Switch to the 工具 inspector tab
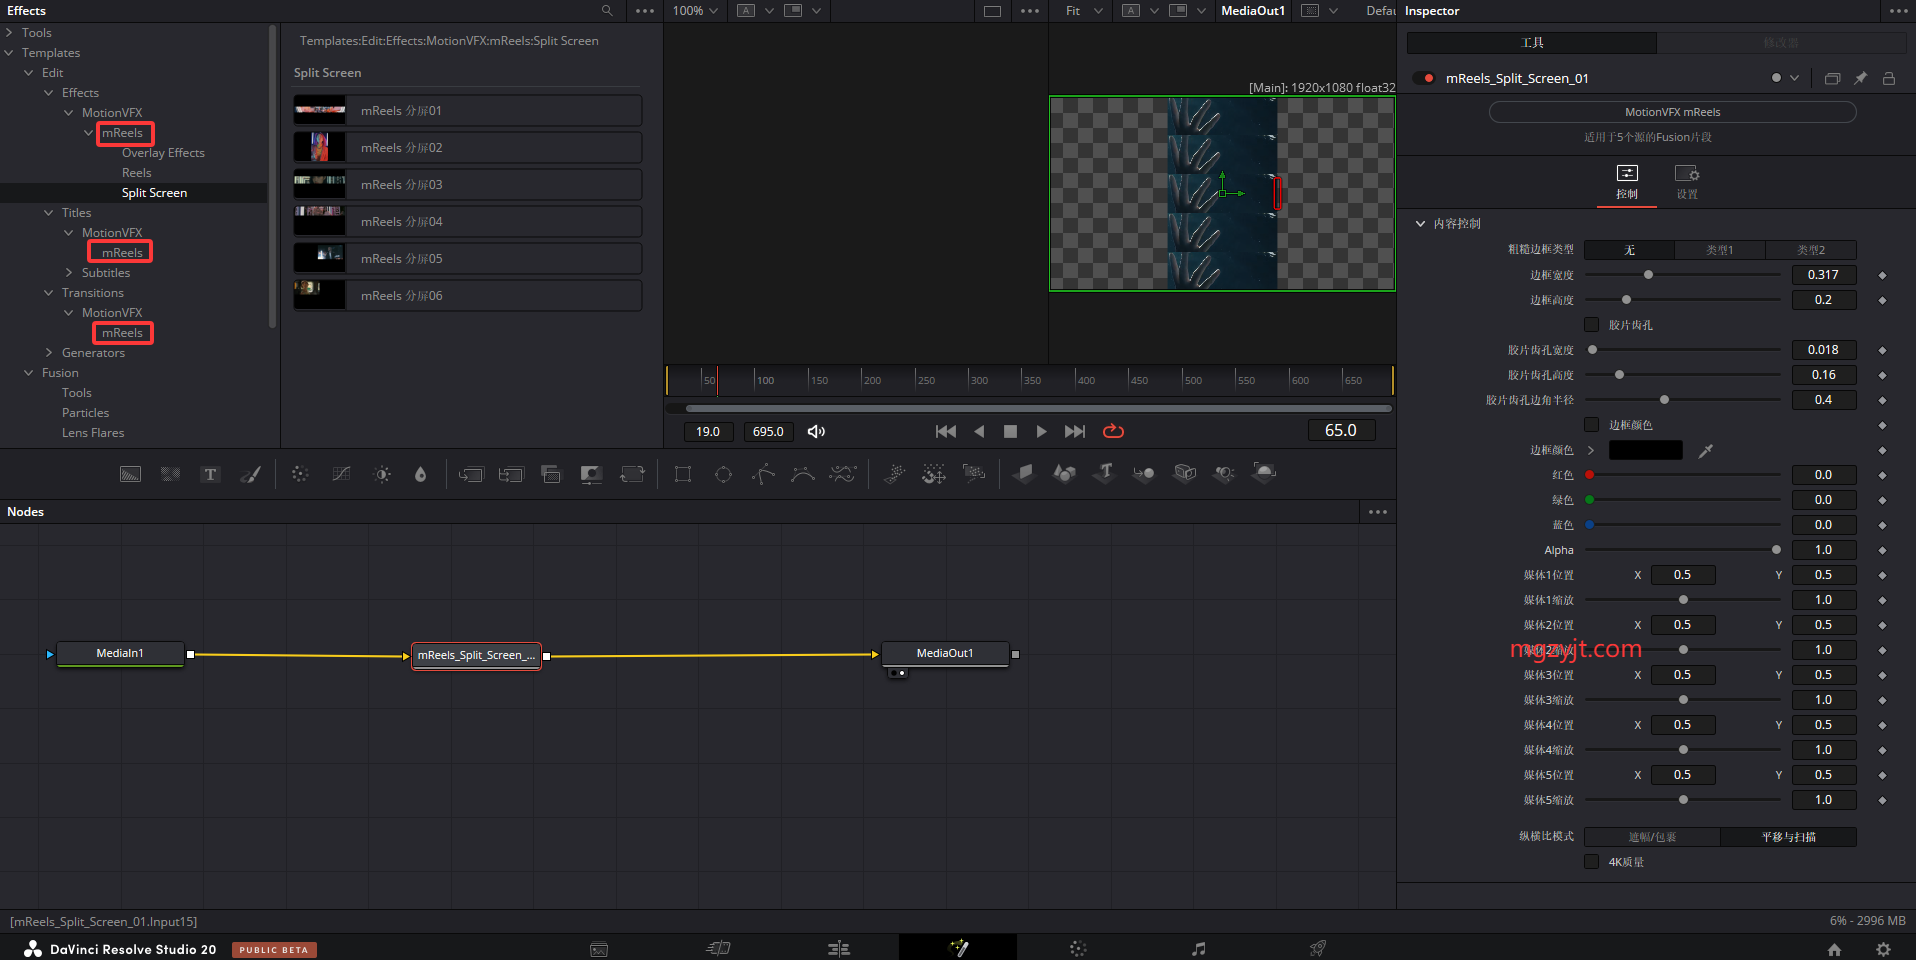Image resolution: width=1916 pixels, height=960 pixels. 1532,43
